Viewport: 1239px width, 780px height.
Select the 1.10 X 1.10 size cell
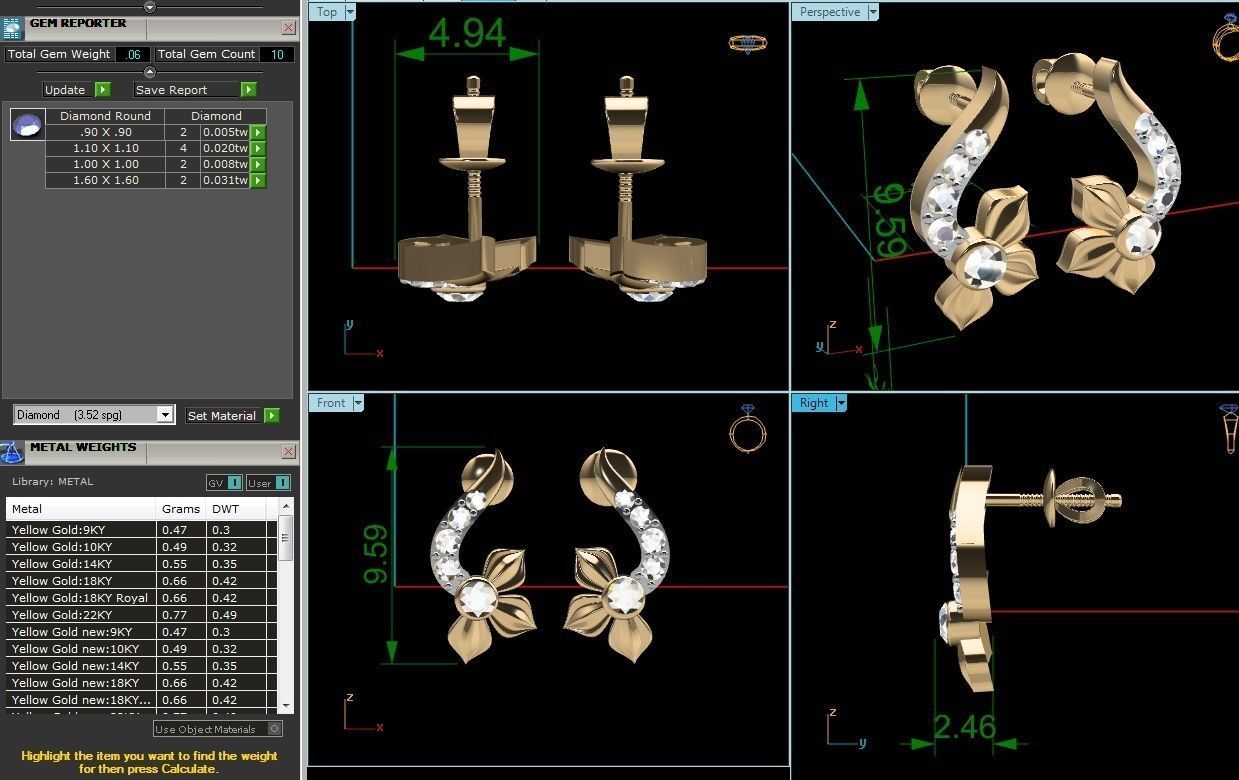click(105, 148)
